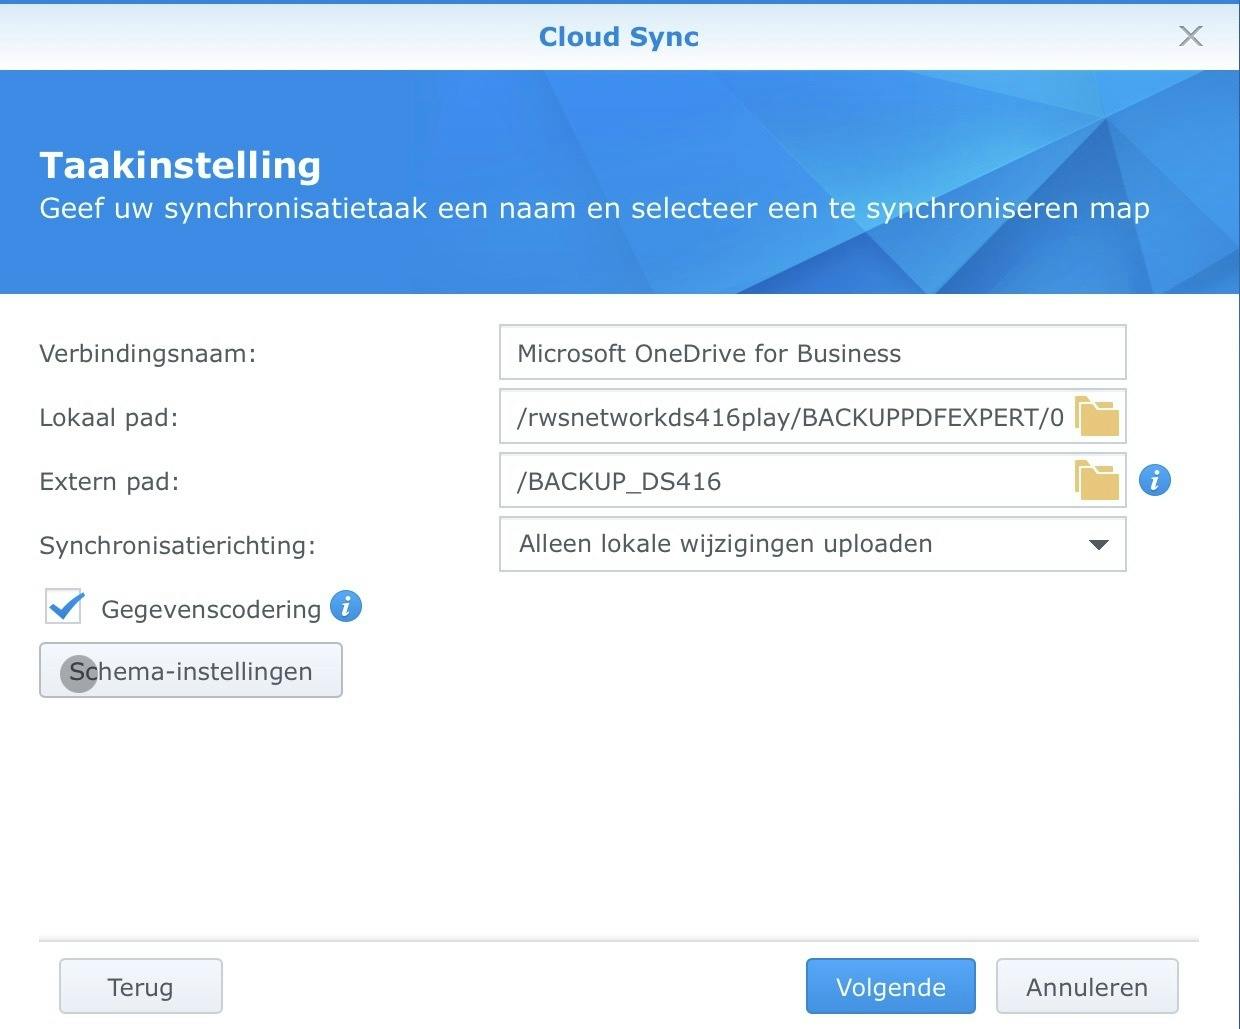Cancel the wizard via Annuleren

1086,987
